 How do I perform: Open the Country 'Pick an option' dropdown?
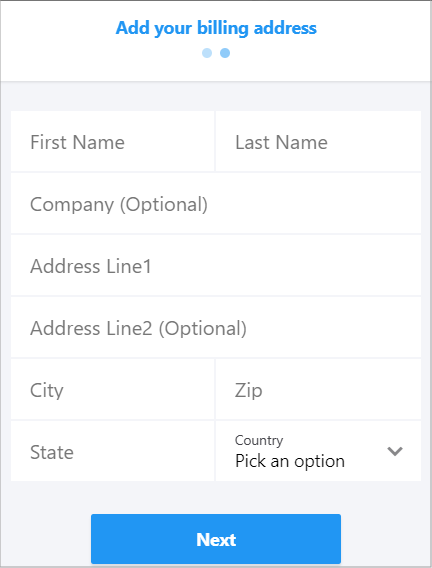point(318,451)
